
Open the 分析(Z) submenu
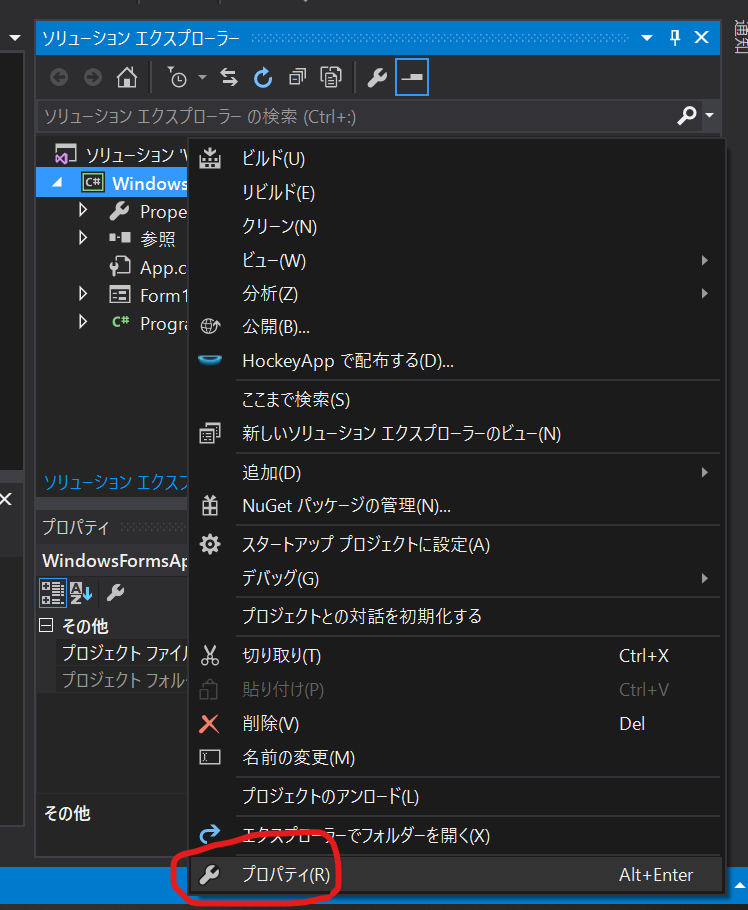click(457, 294)
